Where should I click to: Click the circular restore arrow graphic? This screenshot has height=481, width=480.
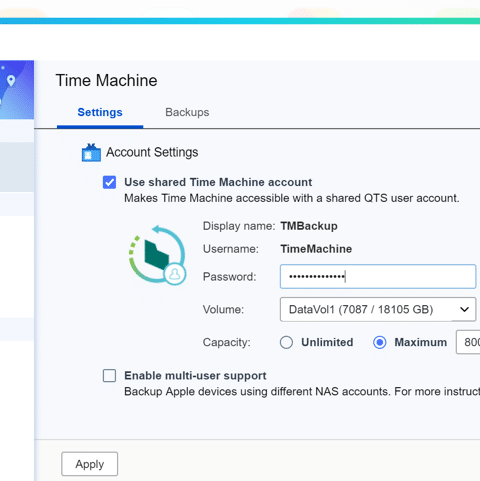pyautogui.click(x=157, y=255)
